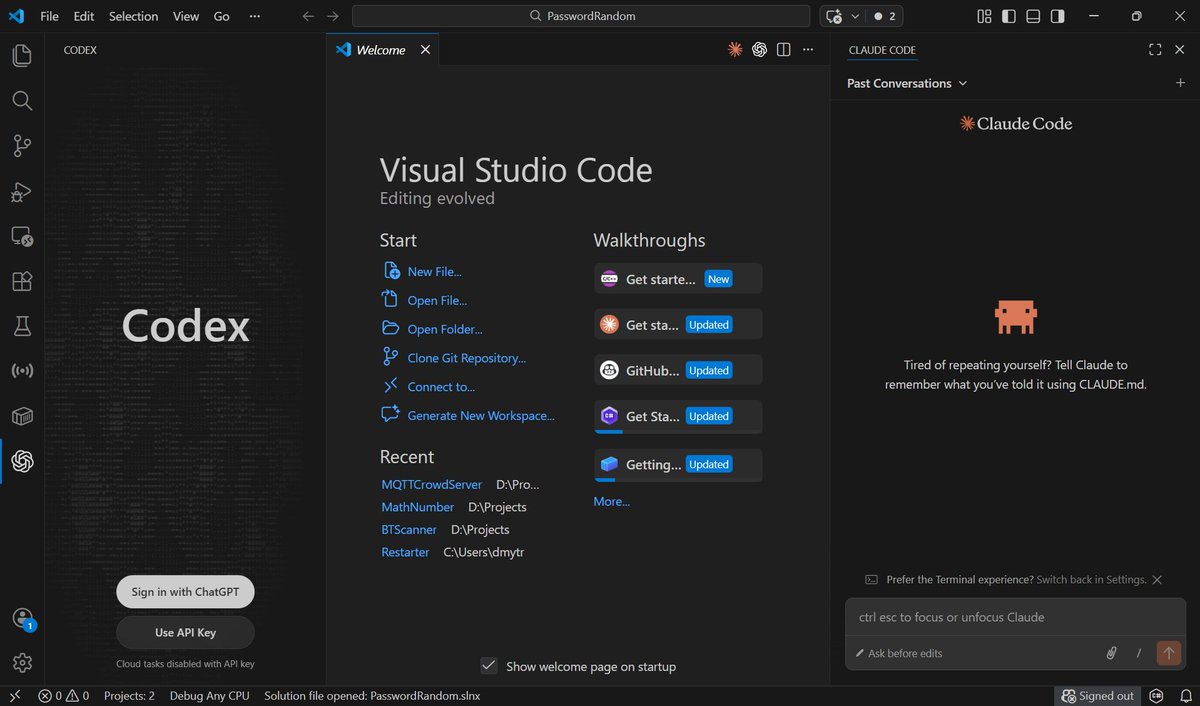1200x706 pixels.
Task: Select the Welcome tab
Action: click(x=382, y=49)
